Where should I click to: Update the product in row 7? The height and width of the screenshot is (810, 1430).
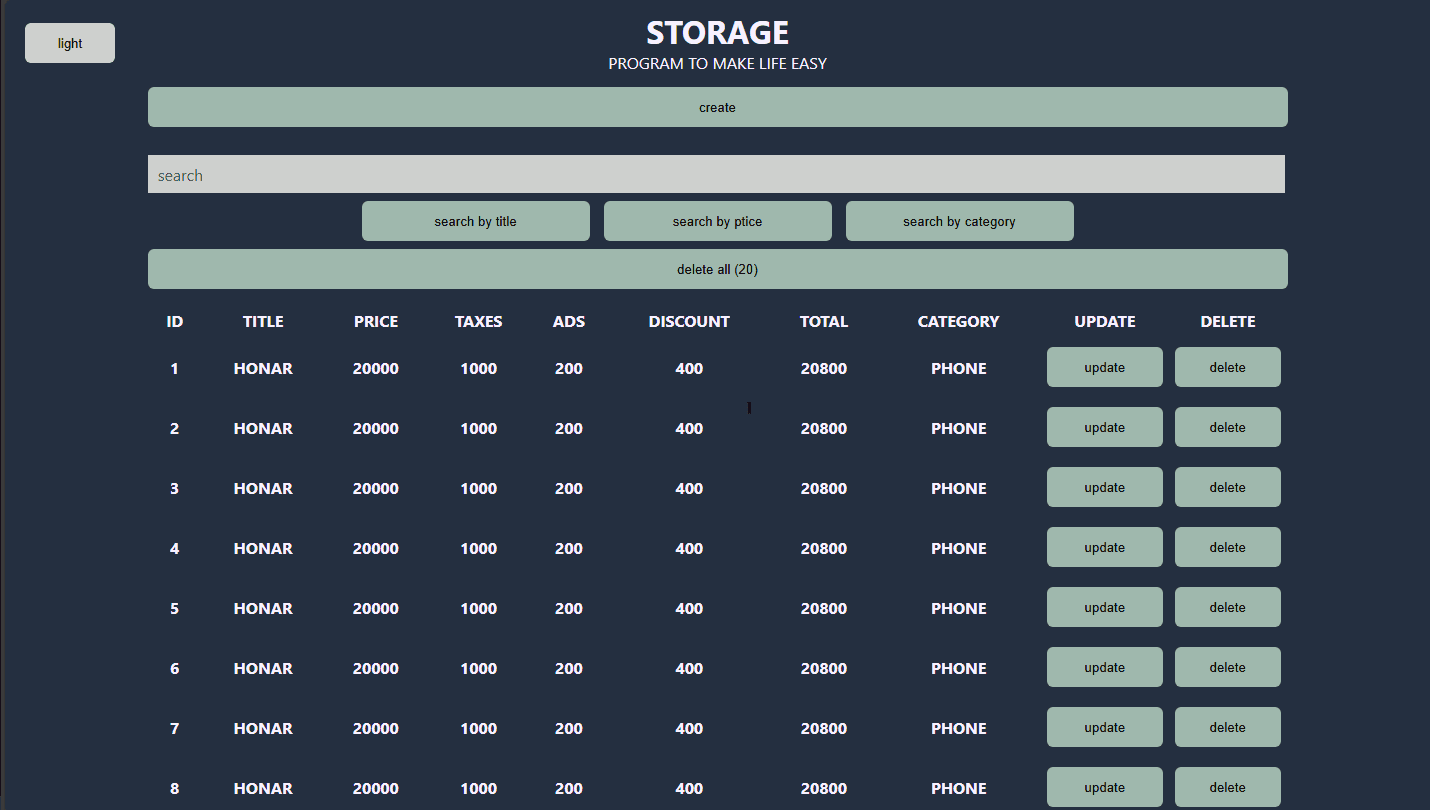coord(1104,727)
